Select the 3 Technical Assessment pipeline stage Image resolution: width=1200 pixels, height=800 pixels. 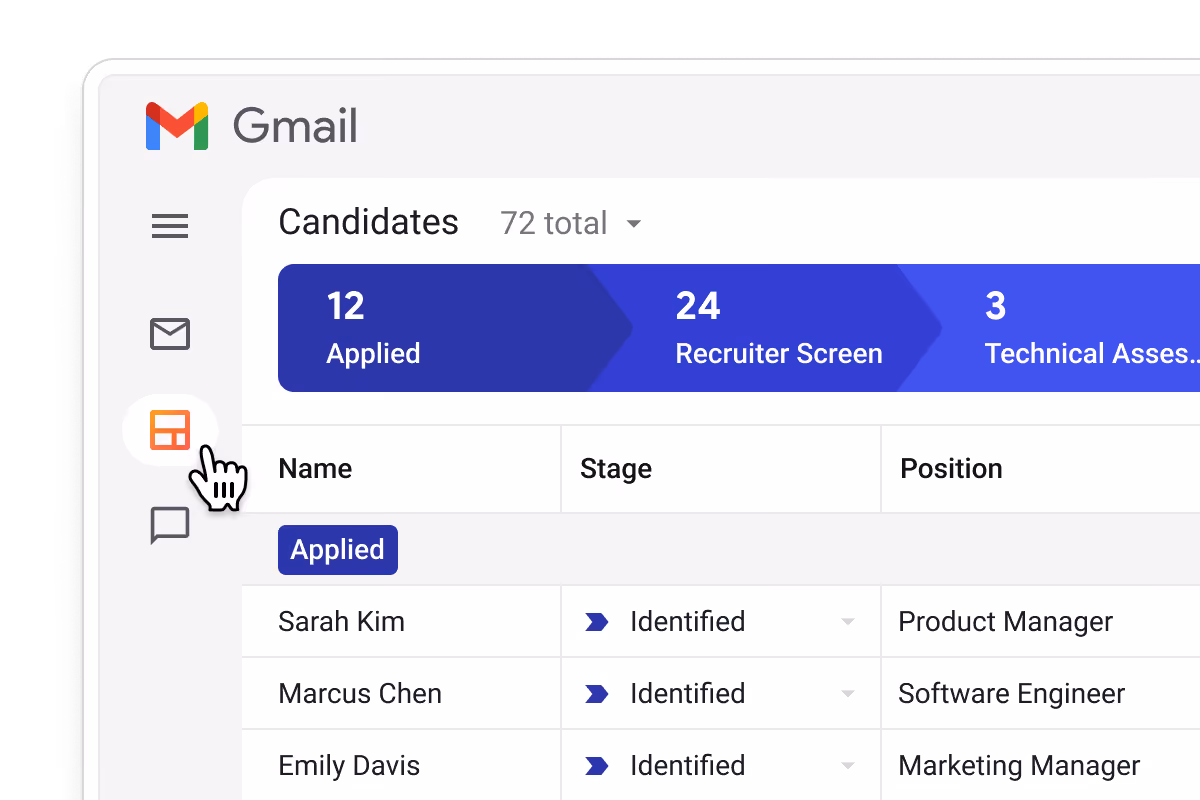coord(1050,328)
